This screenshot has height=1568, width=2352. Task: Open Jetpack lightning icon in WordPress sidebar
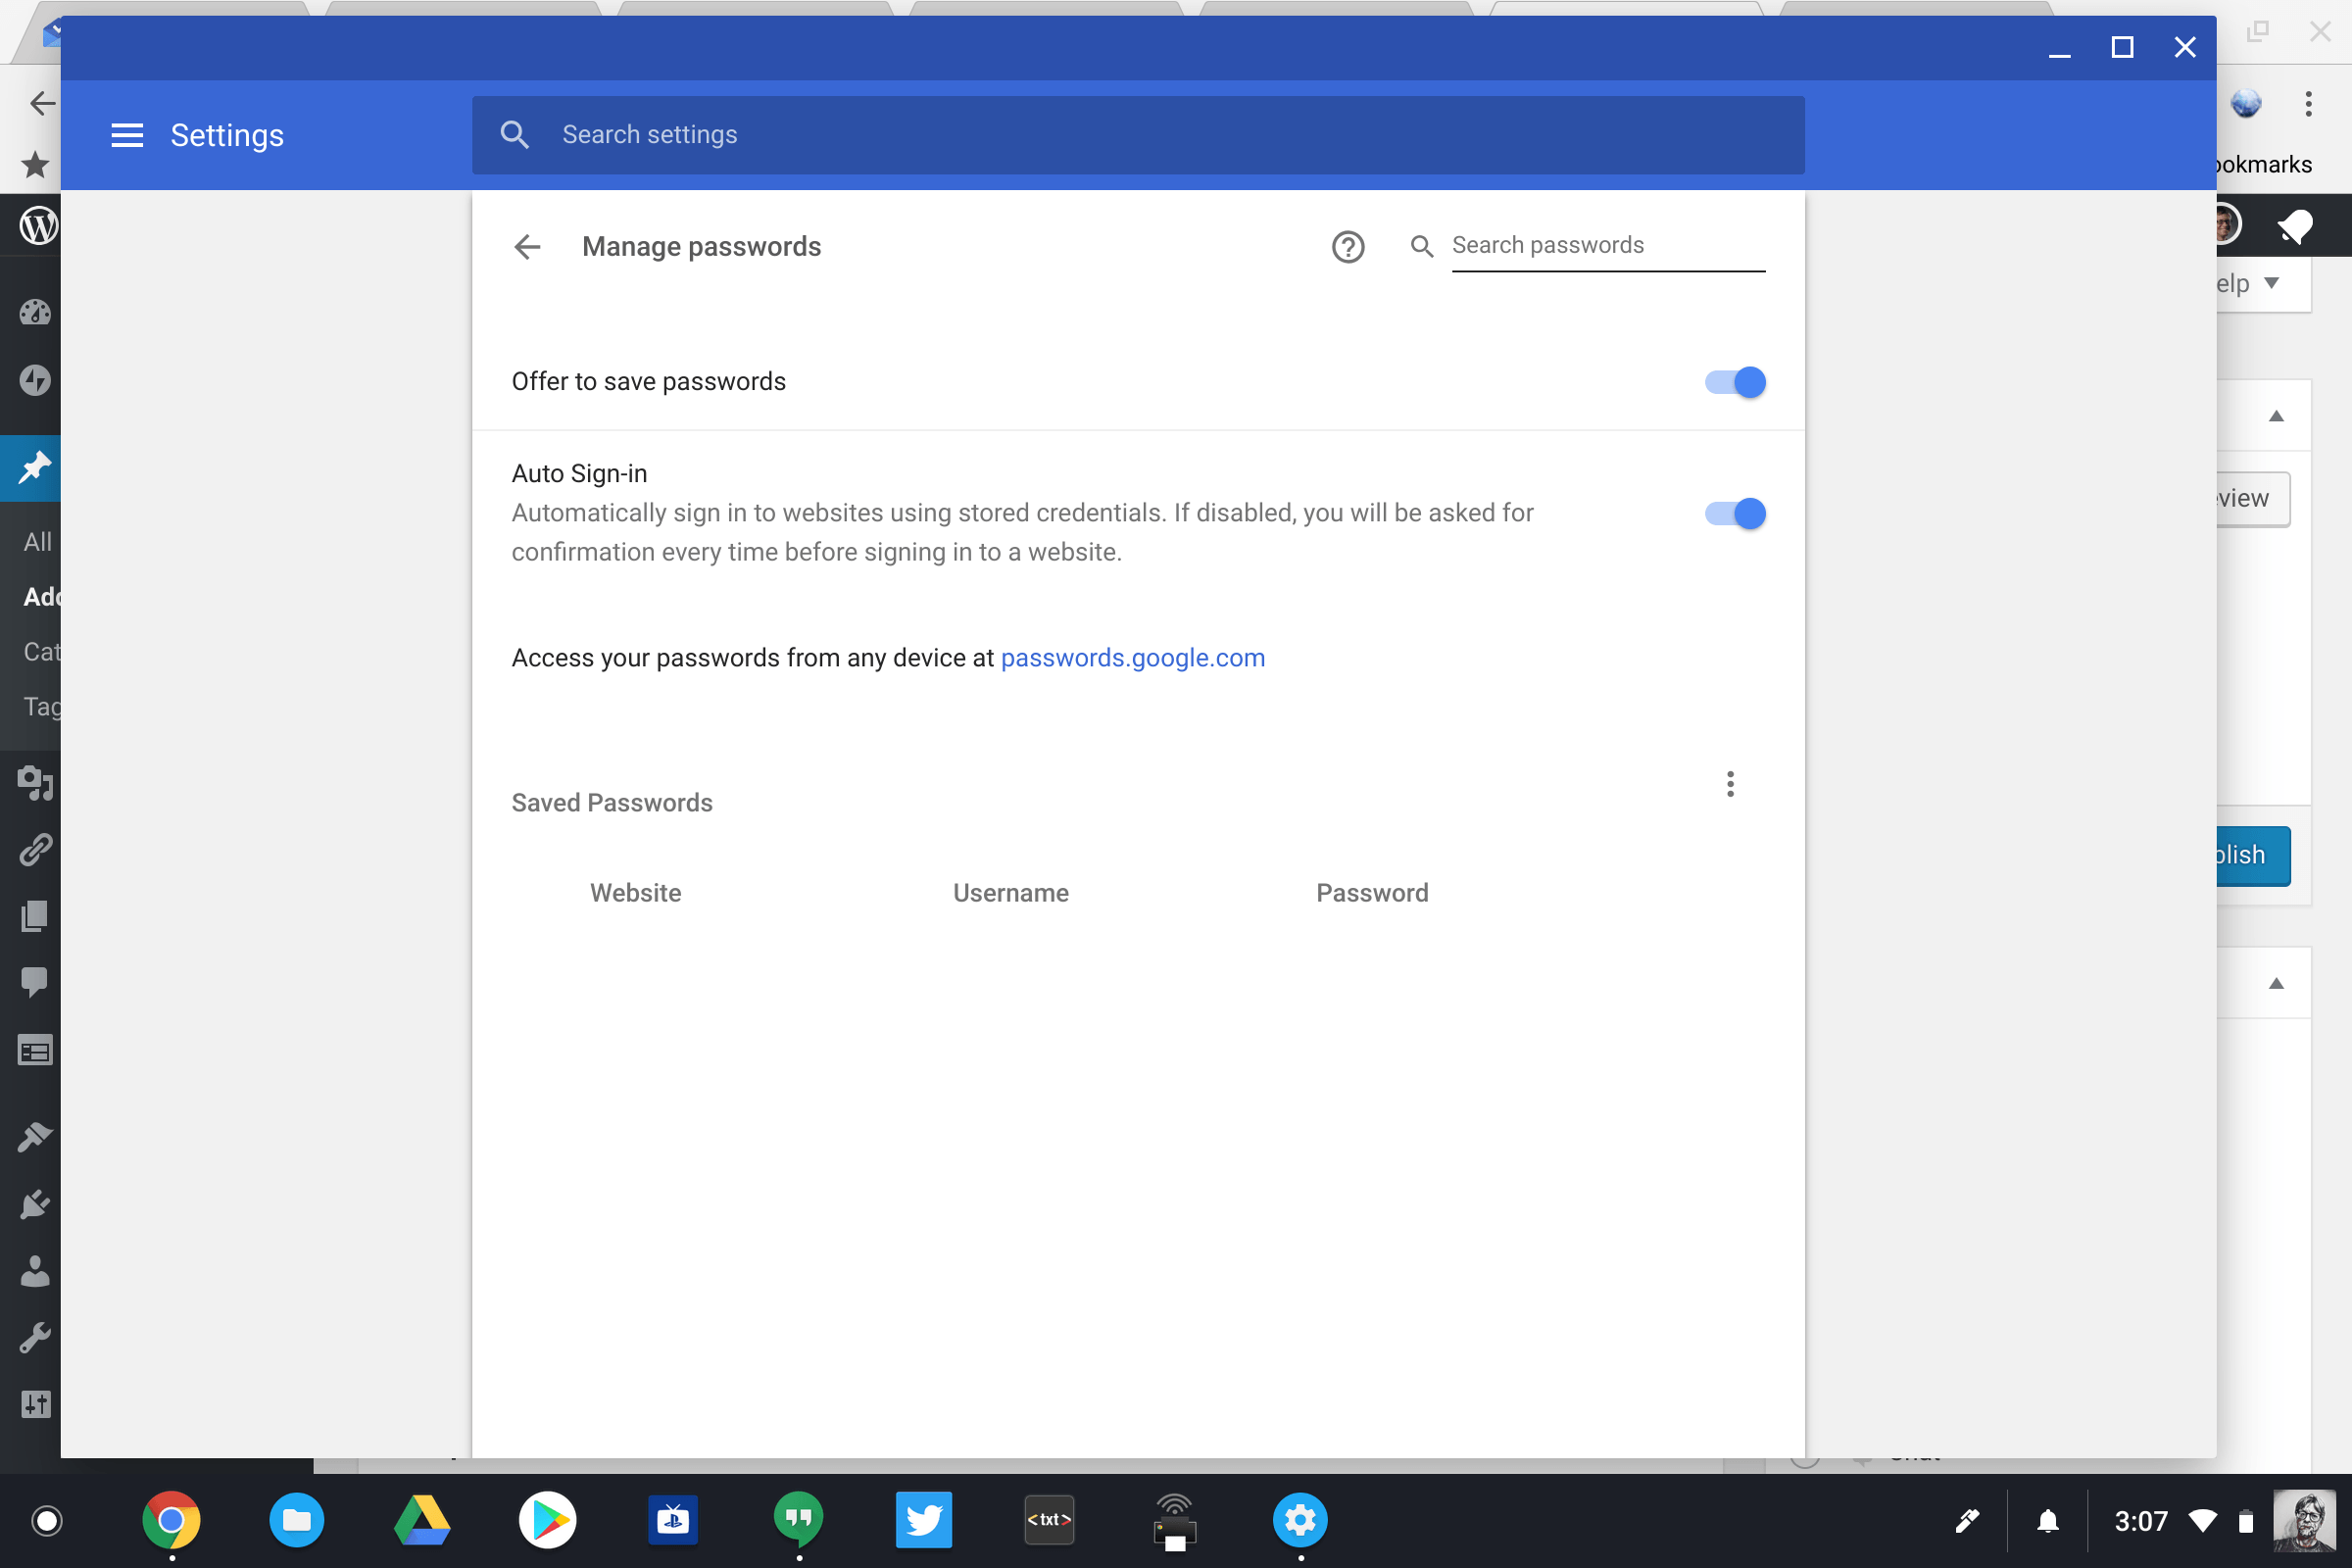35,380
